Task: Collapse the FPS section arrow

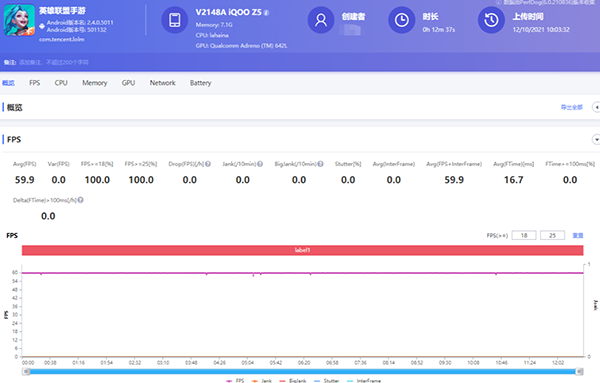Action: (x=596, y=140)
